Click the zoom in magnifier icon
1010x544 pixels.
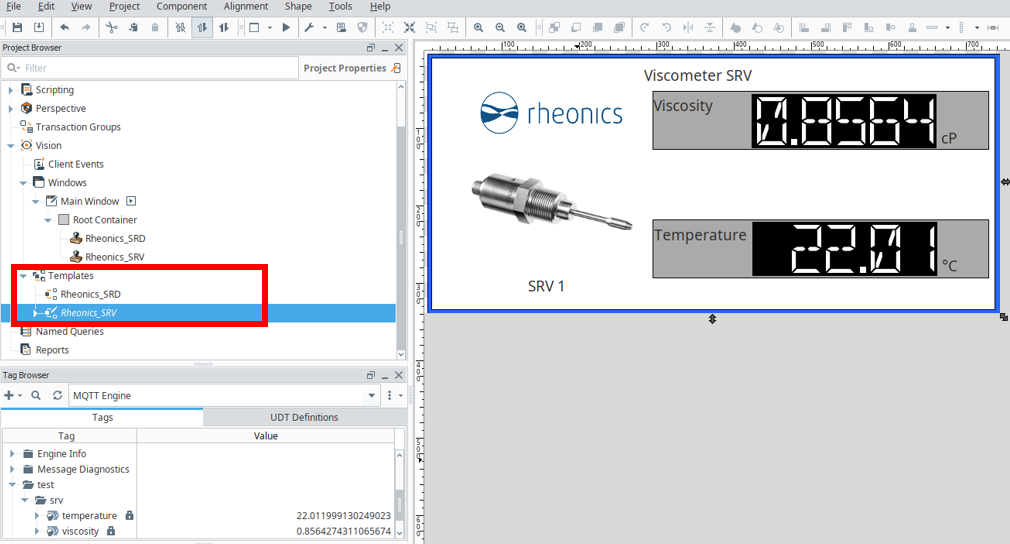pos(479,27)
